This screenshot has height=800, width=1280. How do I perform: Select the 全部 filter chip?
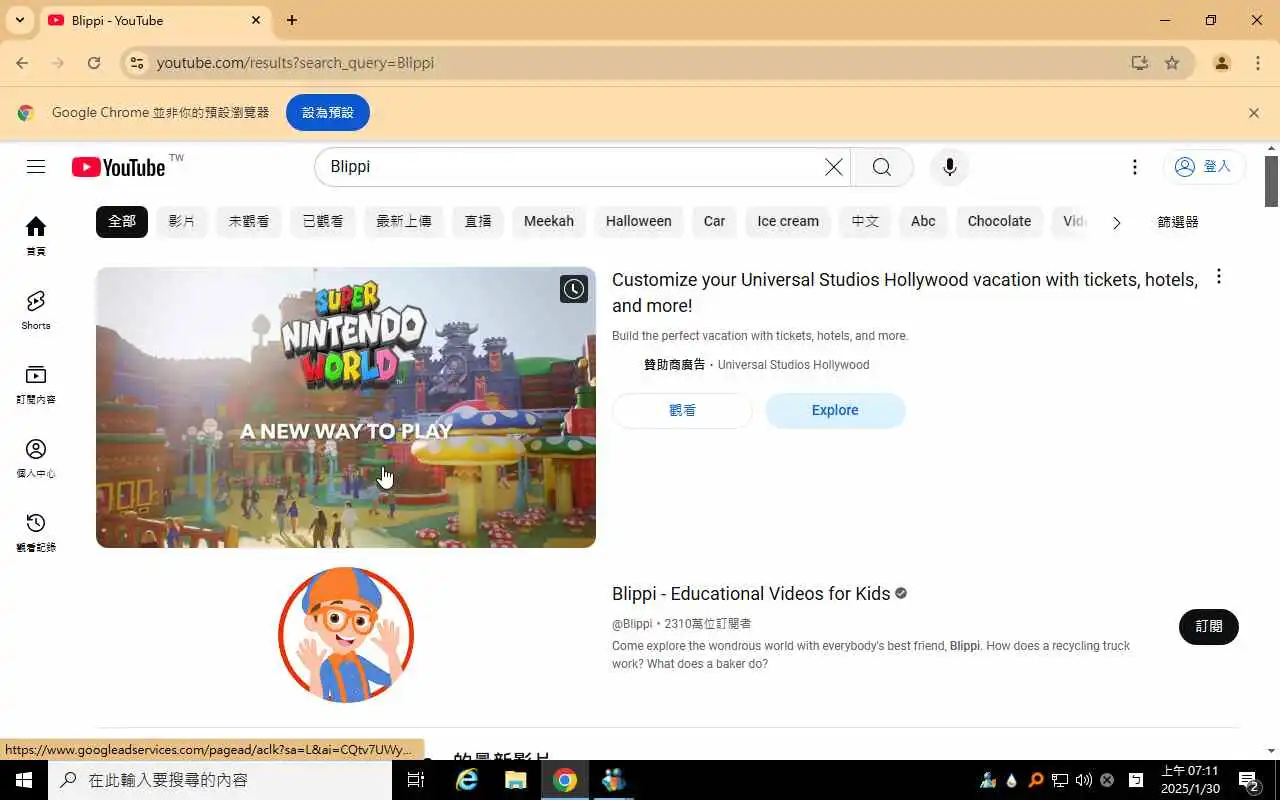coord(122,222)
